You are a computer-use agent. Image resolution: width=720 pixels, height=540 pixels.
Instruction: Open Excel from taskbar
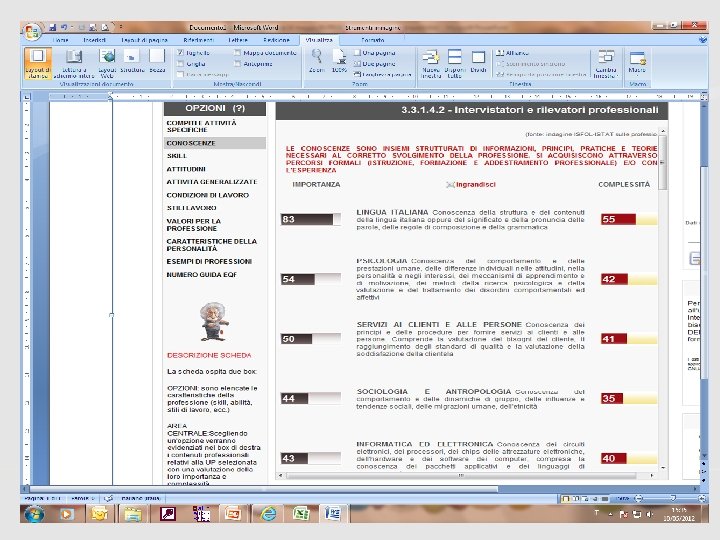point(301,513)
